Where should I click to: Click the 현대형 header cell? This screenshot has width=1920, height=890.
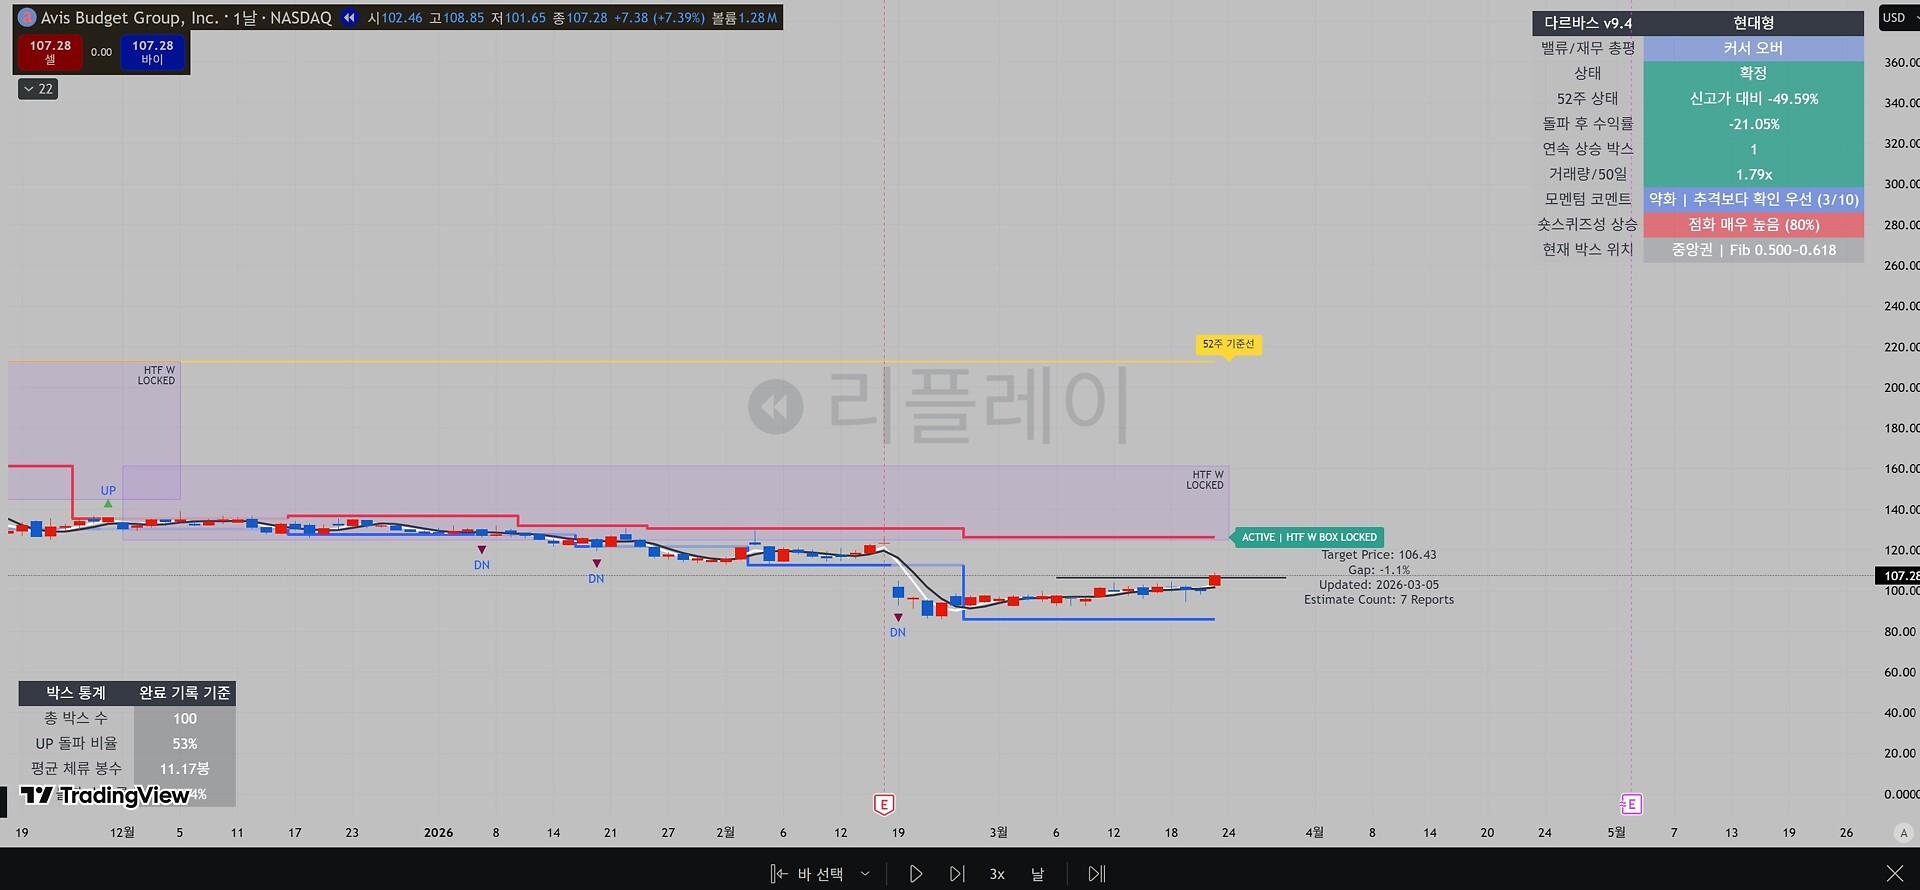pos(1753,23)
